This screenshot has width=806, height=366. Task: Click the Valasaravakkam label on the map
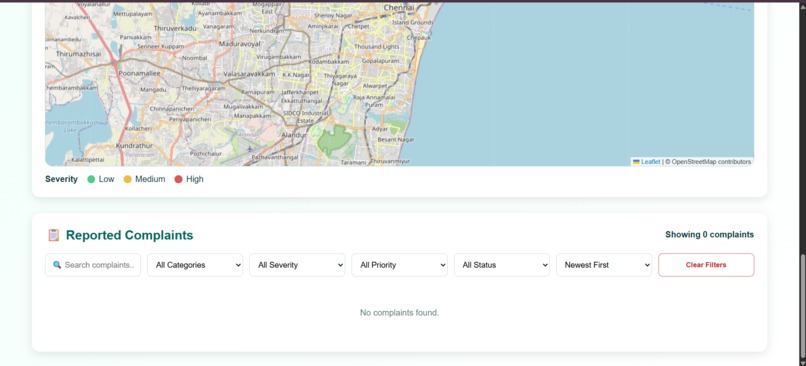coord(249,74)
